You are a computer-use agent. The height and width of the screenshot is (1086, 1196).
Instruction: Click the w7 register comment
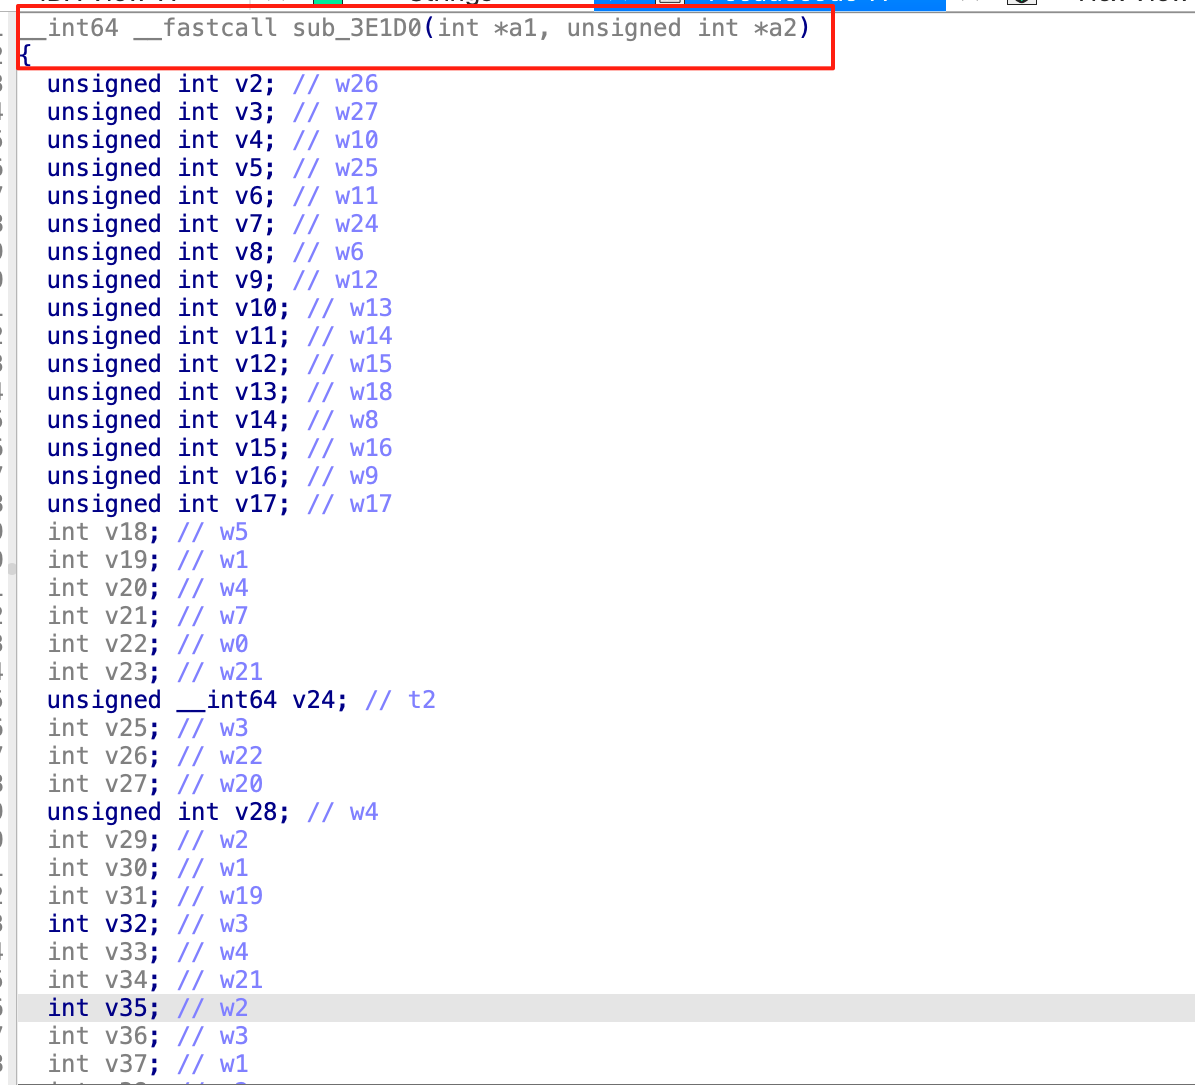click(233, 617)
